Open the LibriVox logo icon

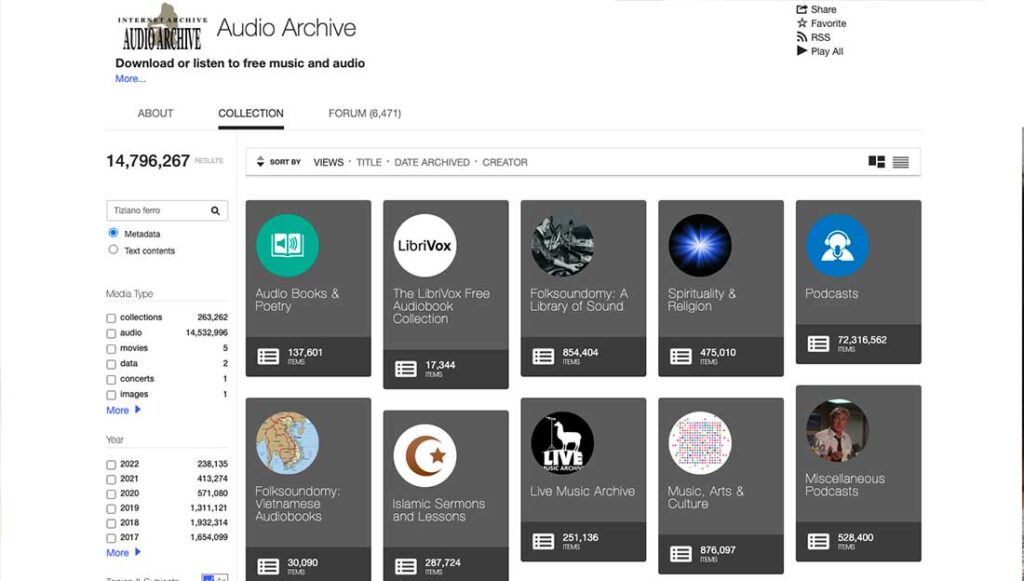tap(424, 245)
